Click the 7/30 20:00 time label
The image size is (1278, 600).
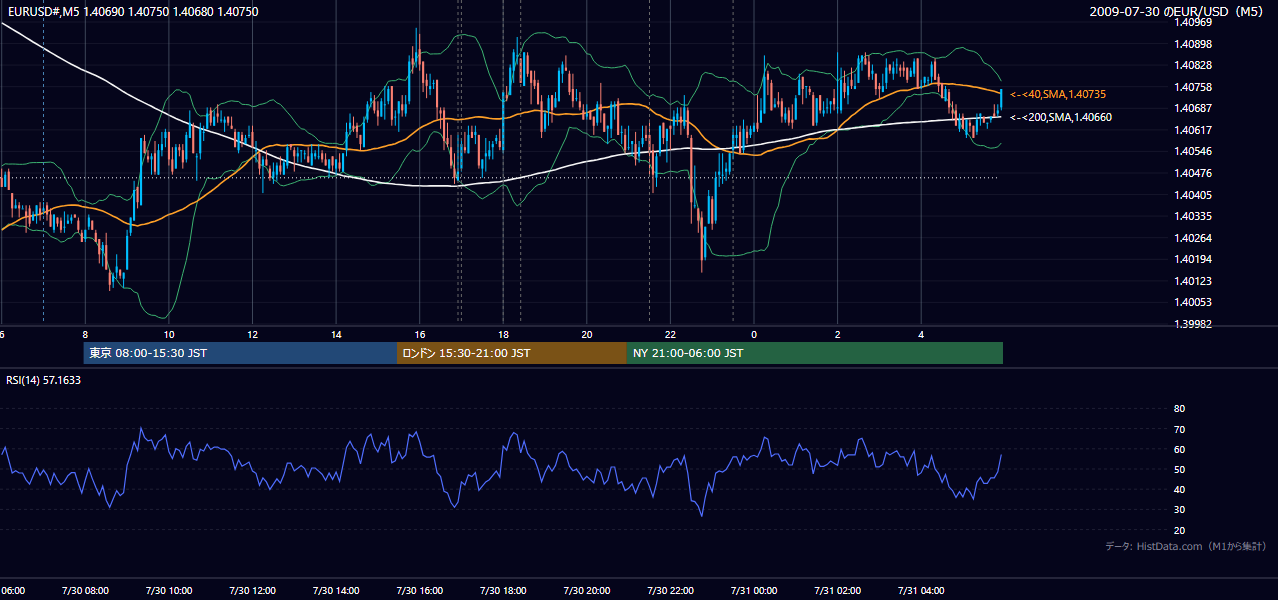coord(587,591)
